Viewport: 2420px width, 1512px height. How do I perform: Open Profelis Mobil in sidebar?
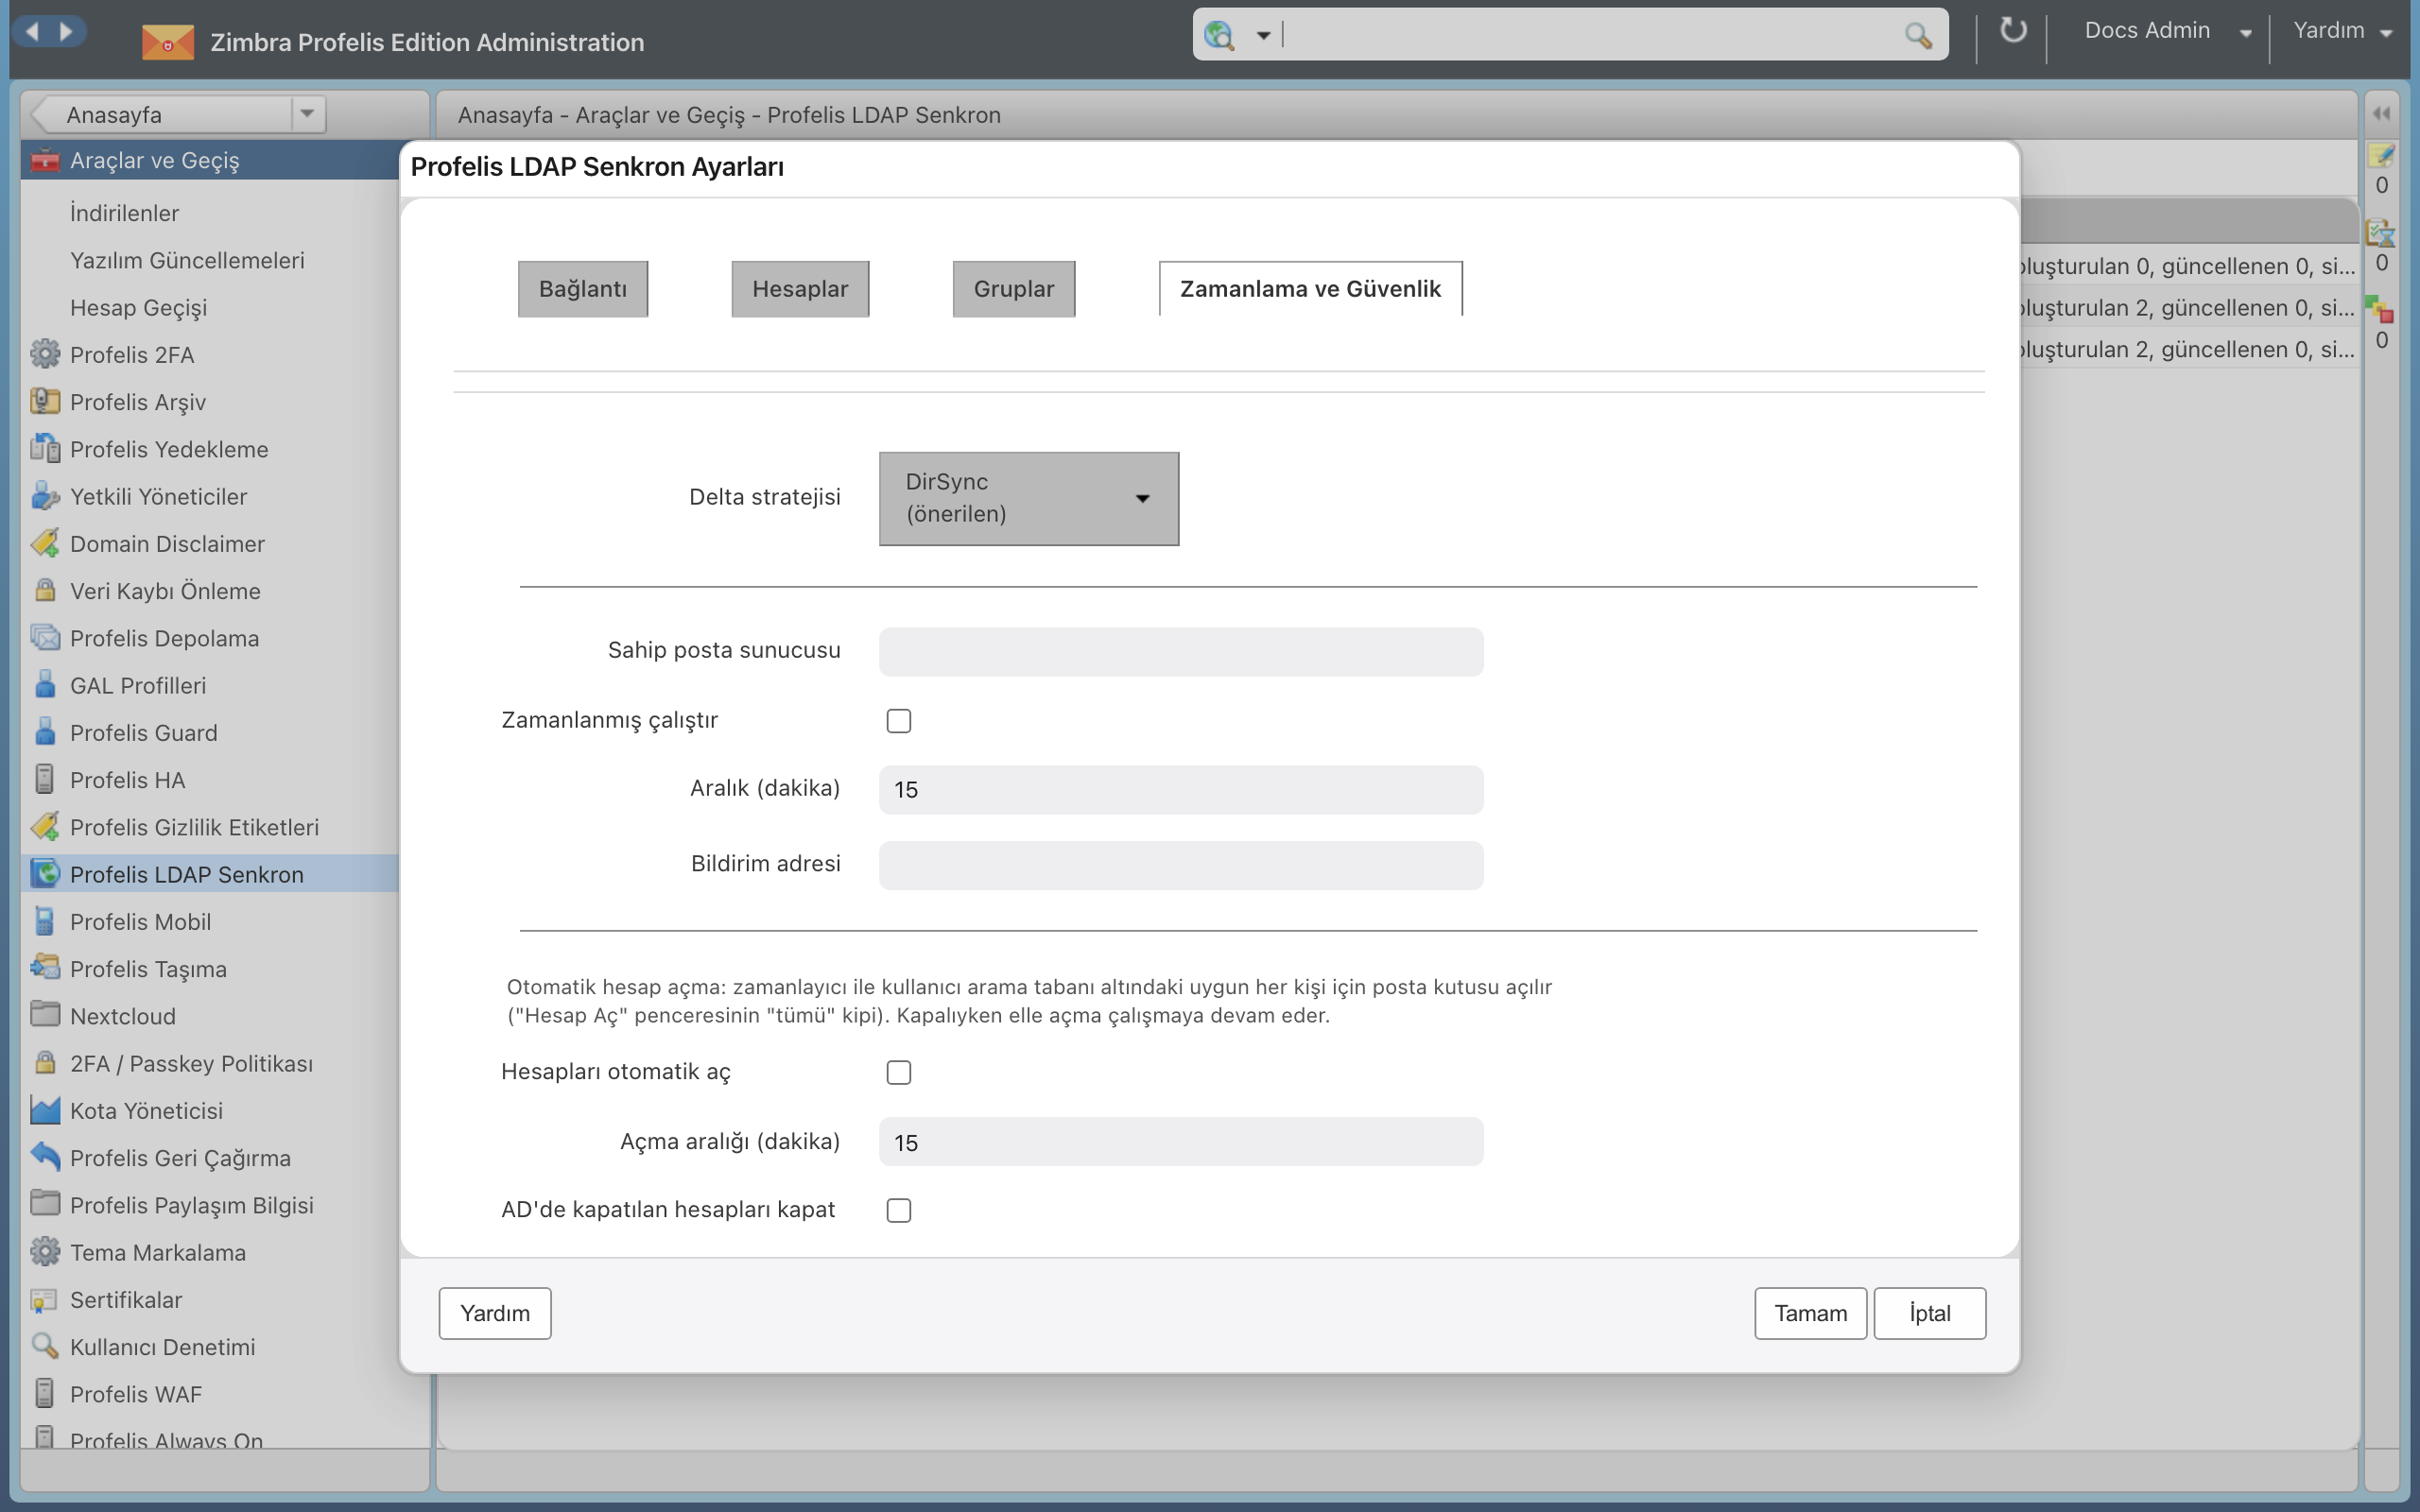[x=140, y=921]
